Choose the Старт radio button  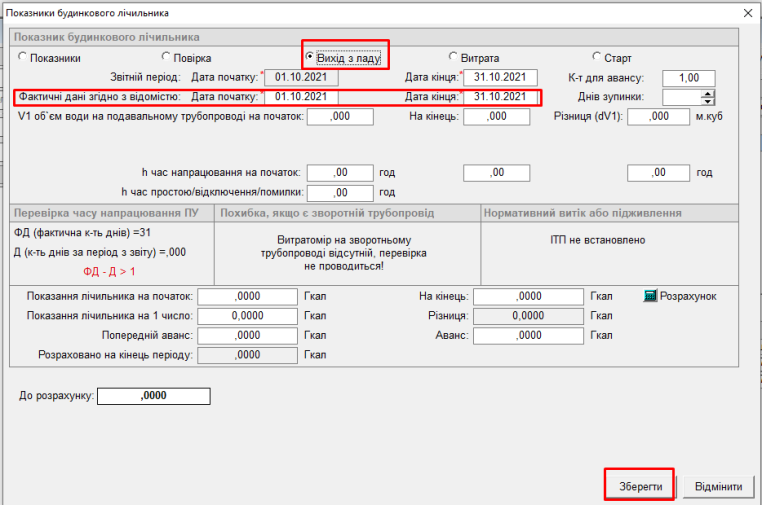597,58
